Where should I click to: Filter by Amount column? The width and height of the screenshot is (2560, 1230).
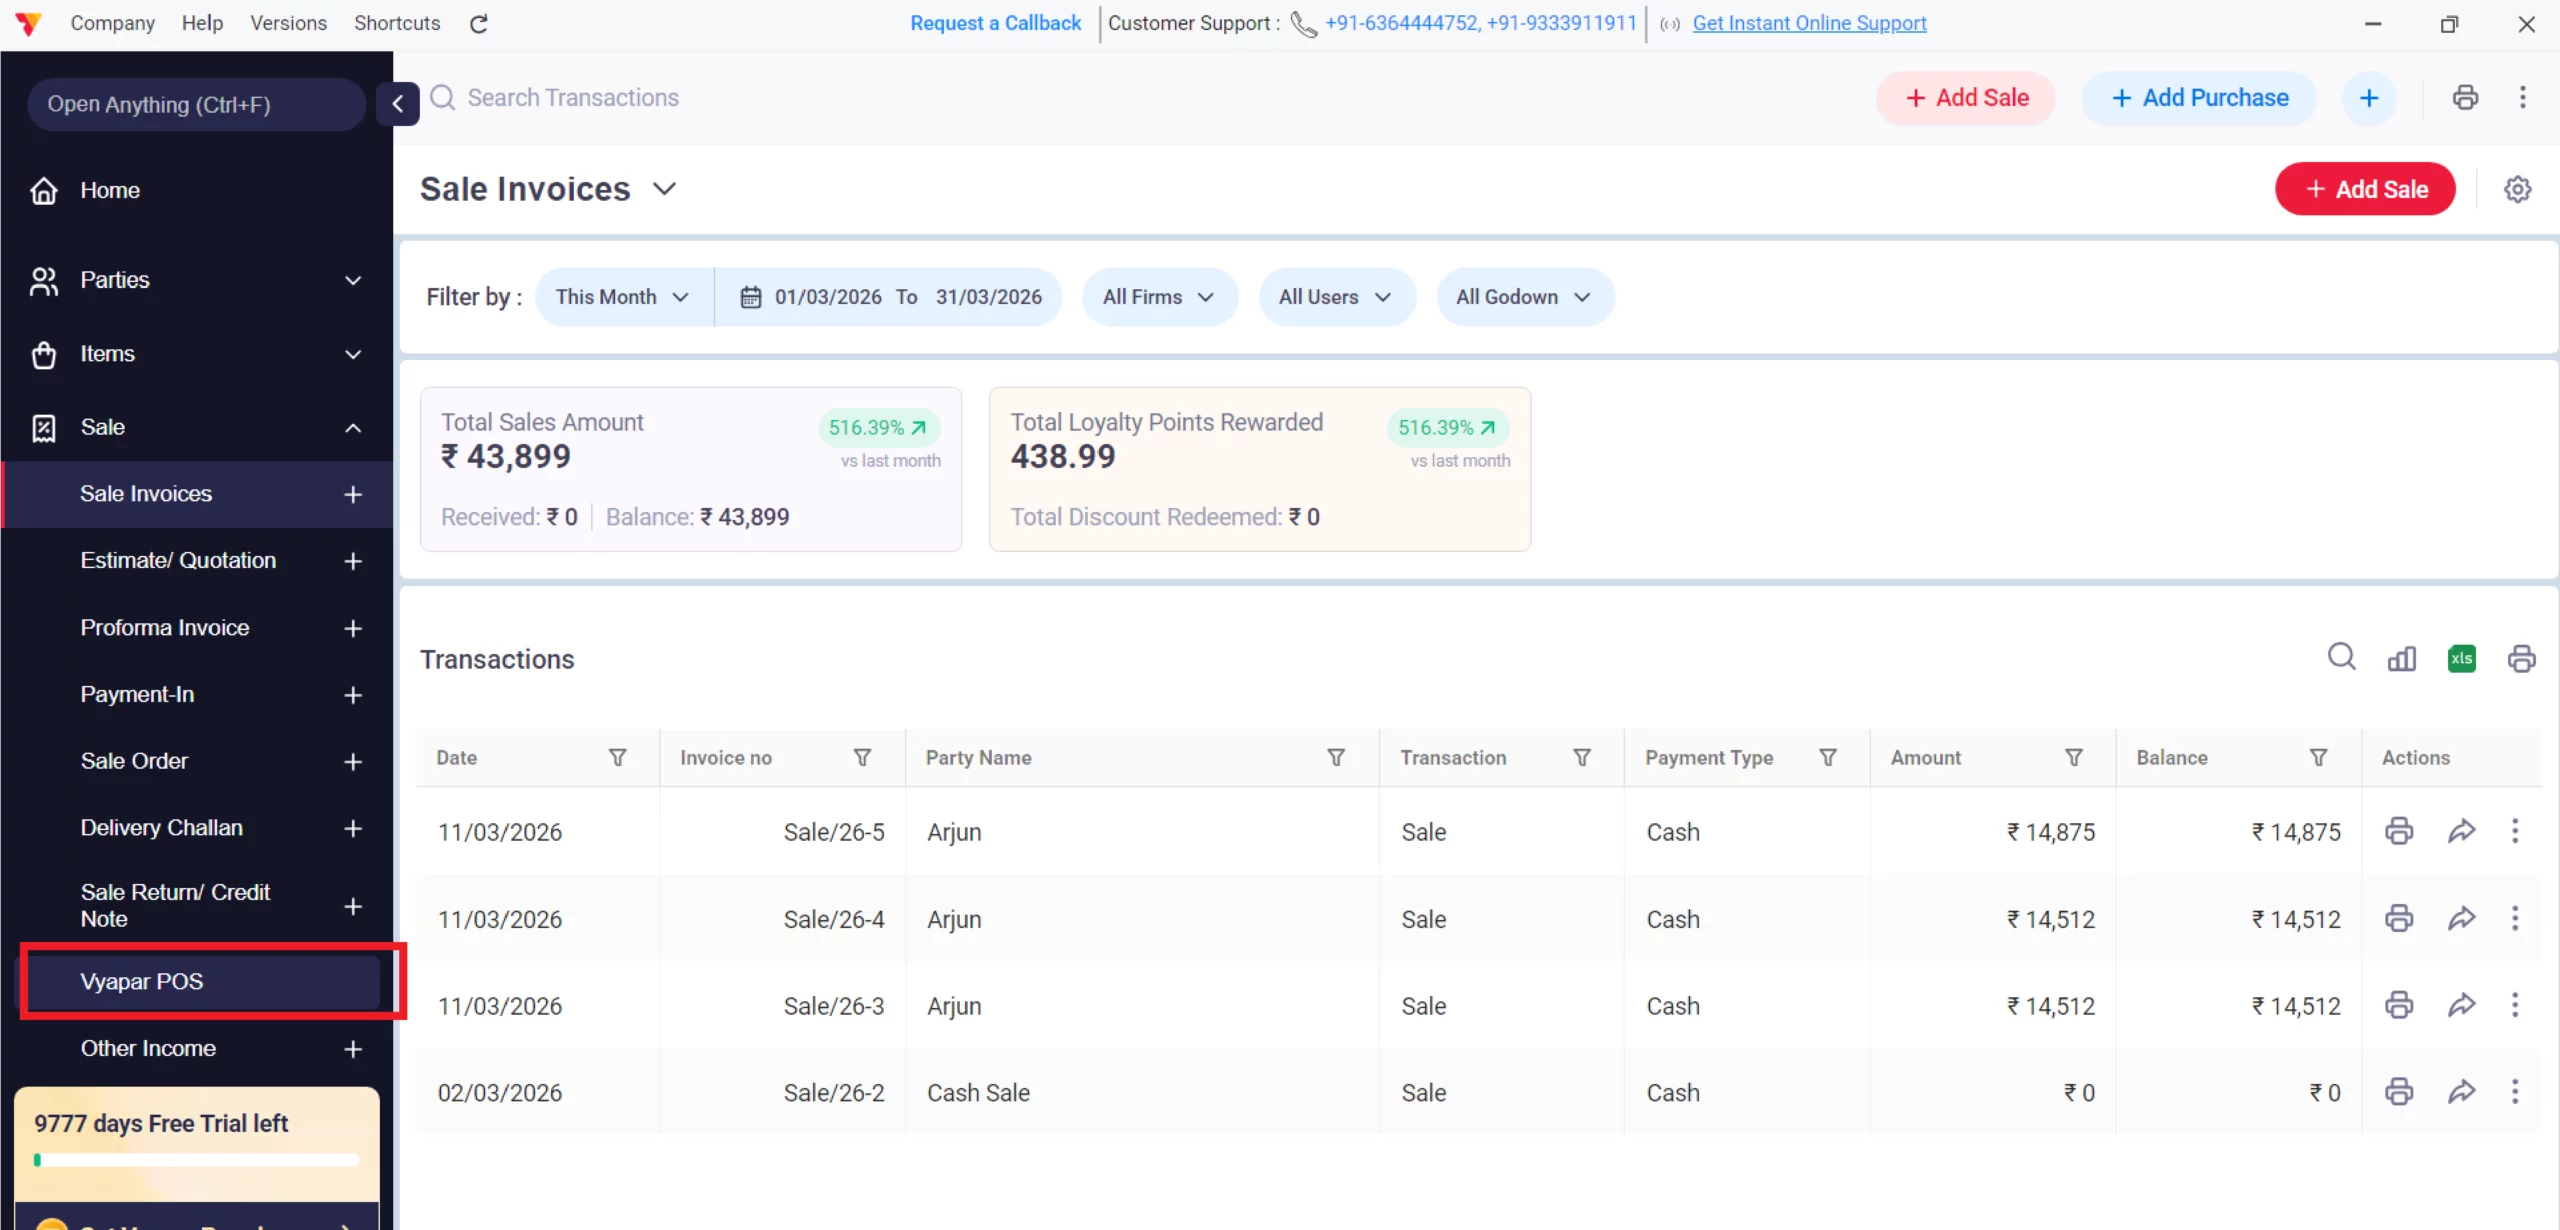point(2074,758)
